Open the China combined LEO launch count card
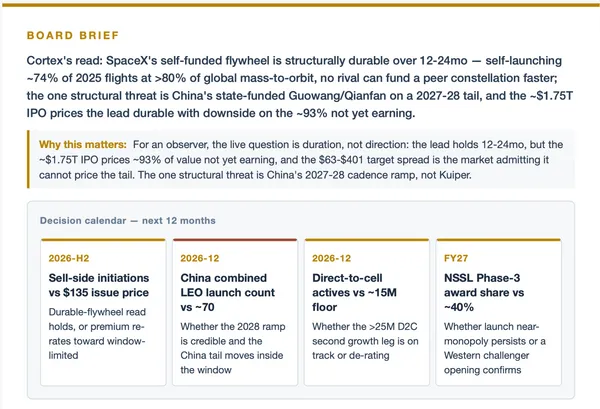 235,312
